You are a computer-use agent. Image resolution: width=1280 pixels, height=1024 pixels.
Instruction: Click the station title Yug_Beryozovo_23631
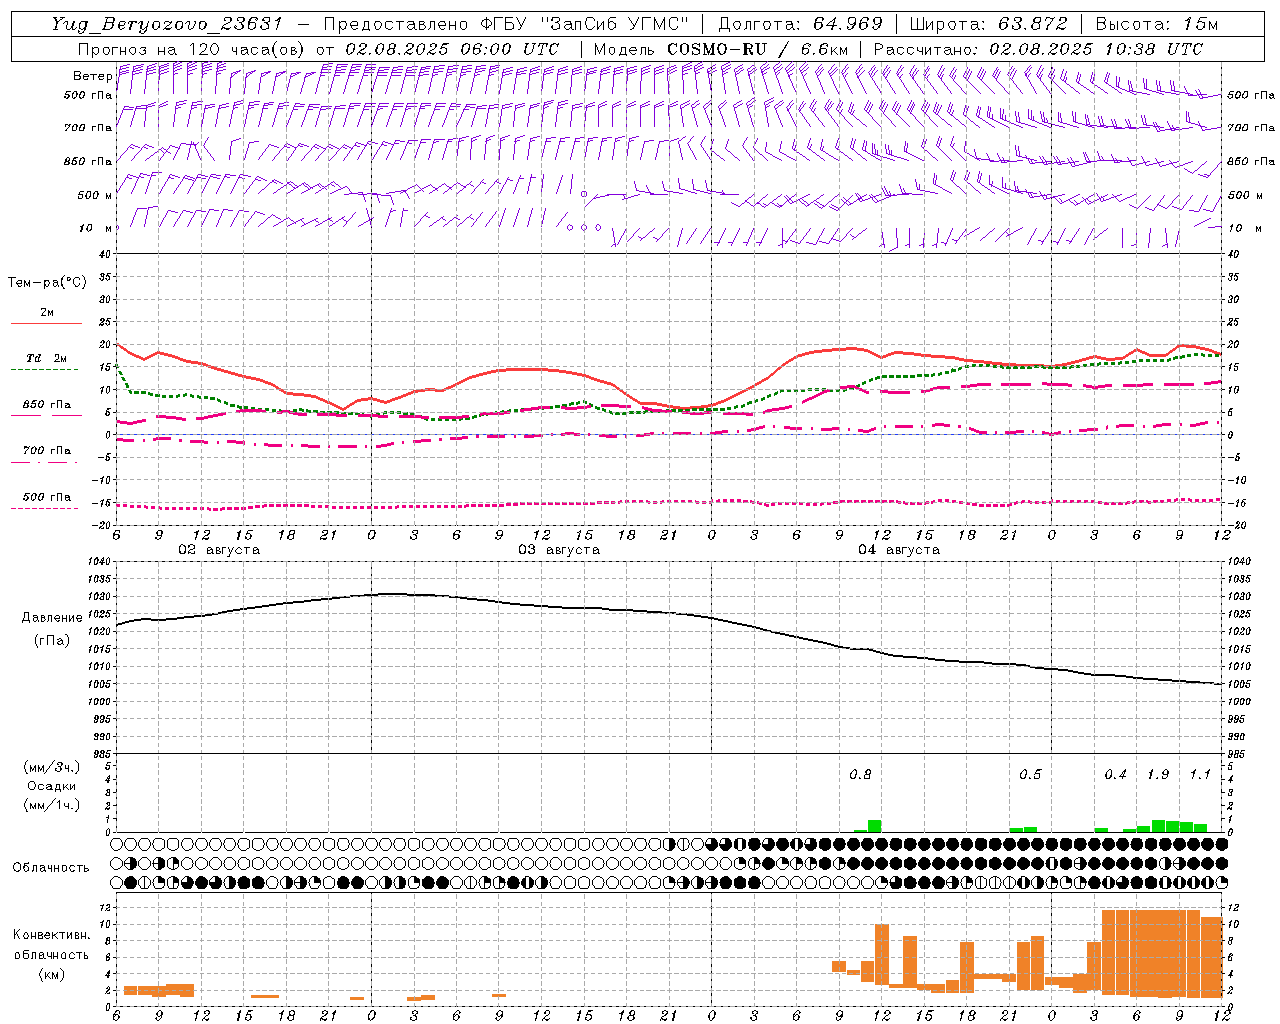point(167,24)
